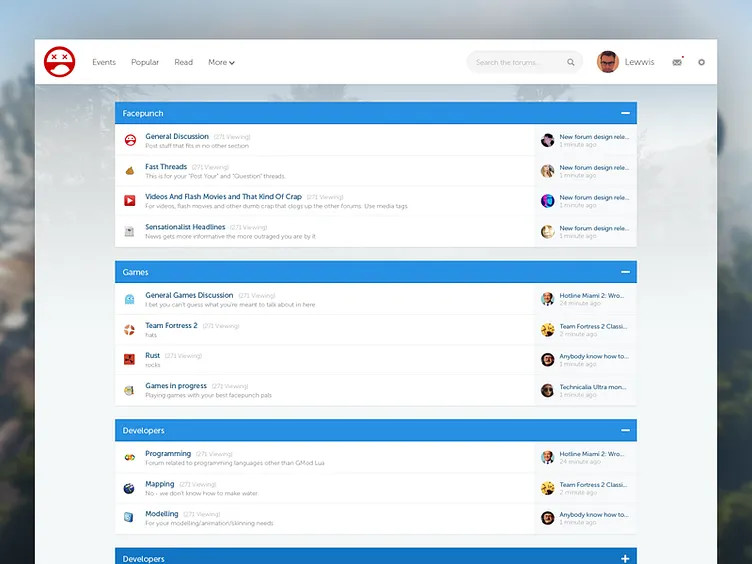Click poster avatar in Sensationalist Headlines row

click(x=548, y=232)
